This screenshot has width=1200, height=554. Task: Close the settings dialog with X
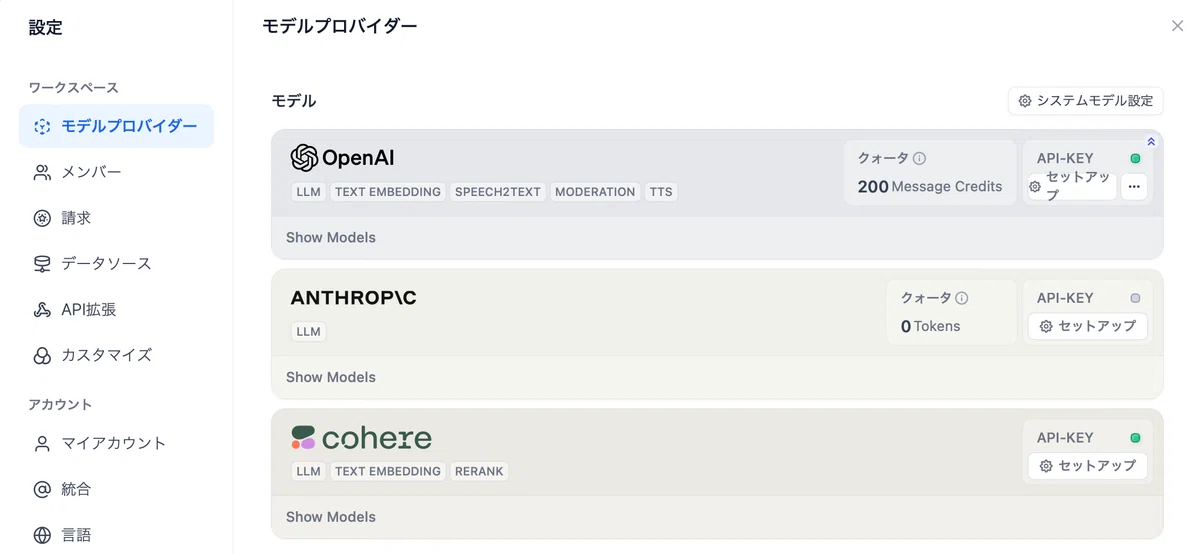(1177, 26)
